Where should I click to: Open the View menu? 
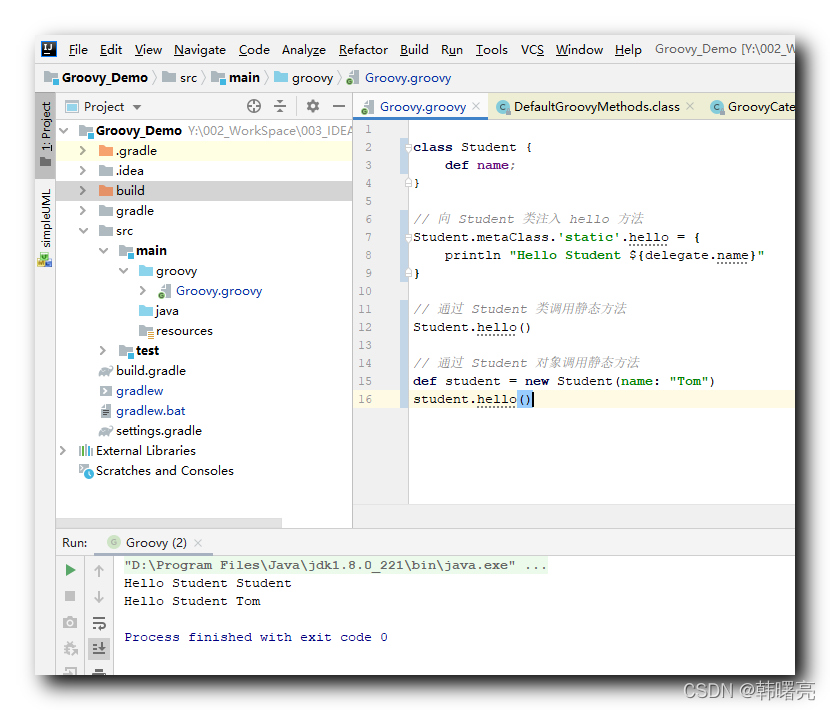[x=148, y=50]
